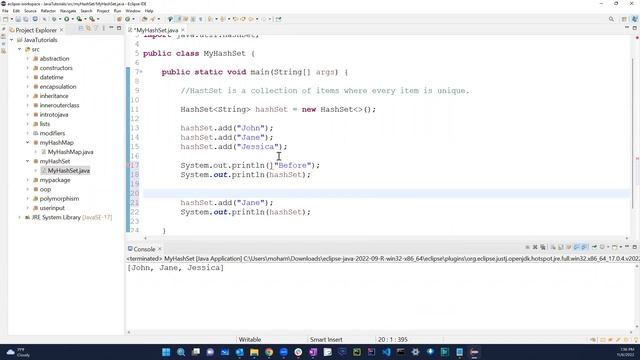Image resolution: width=640 pixels, height=360 pixels.
Task: Click the Filter icon in Project Explorer
Action: point(96,29)
